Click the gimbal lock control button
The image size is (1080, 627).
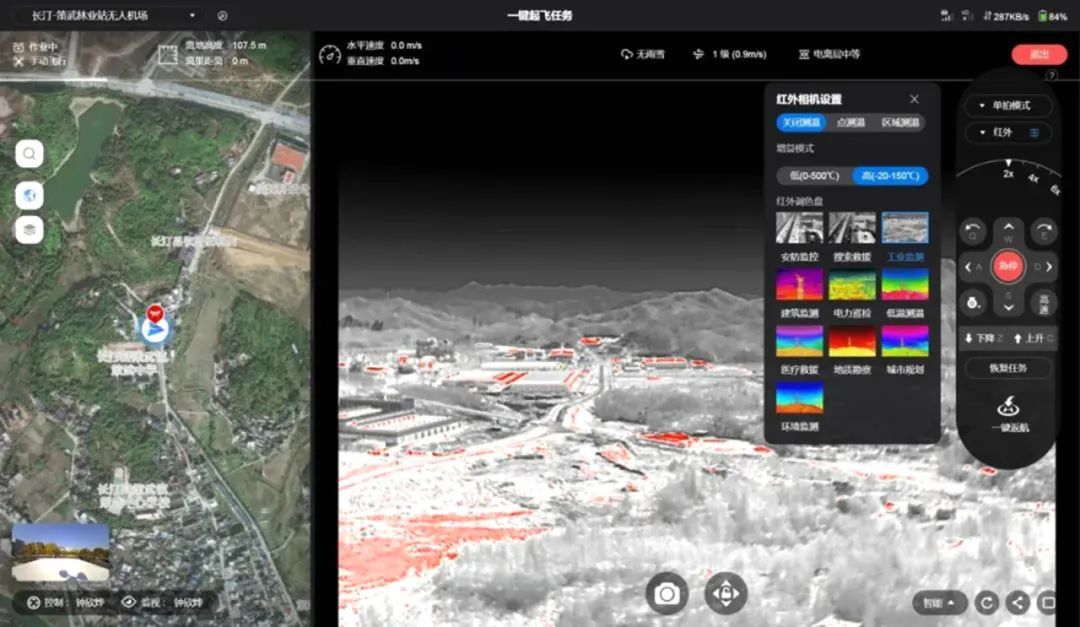[726, 593]
